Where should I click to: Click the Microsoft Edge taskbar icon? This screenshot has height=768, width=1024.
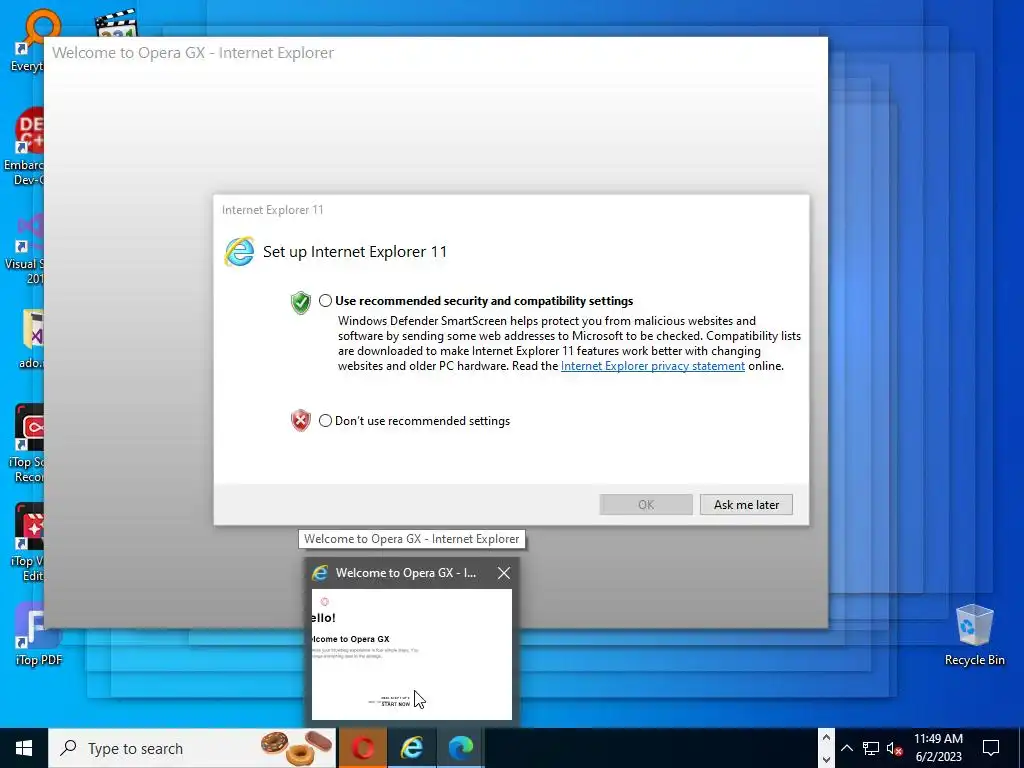click(460, 748)
